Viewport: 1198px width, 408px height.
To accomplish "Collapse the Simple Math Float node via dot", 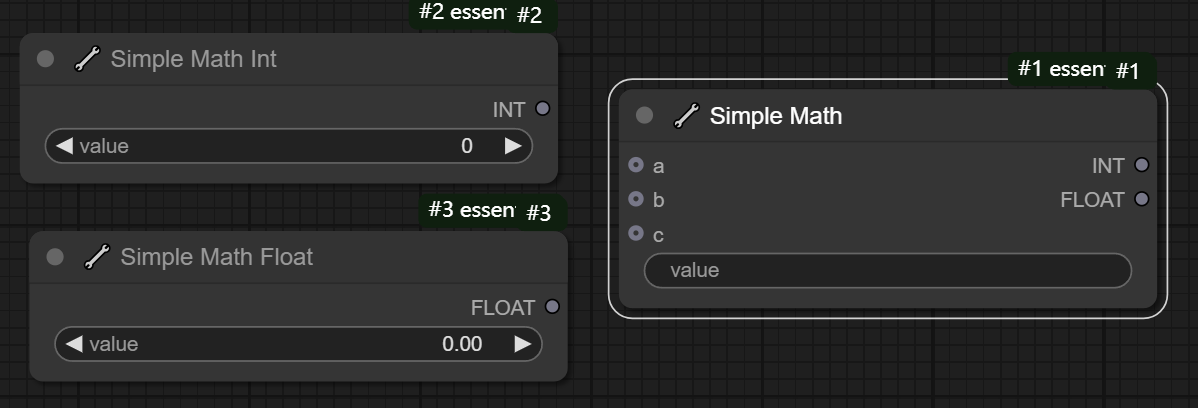I will point(55,257).
